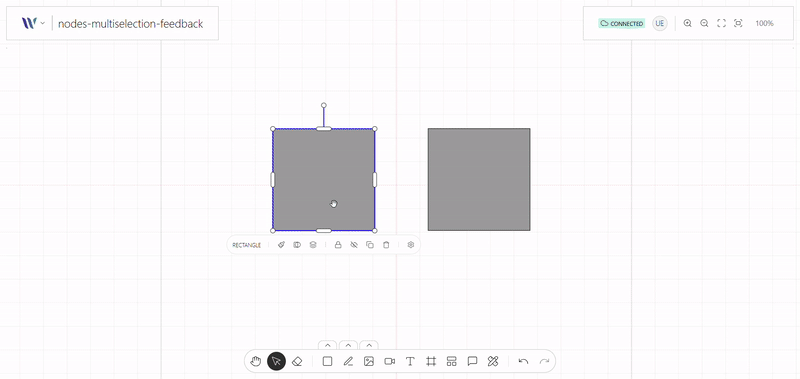
Task: Insert an image with Image tool
Action: point(369,361)
